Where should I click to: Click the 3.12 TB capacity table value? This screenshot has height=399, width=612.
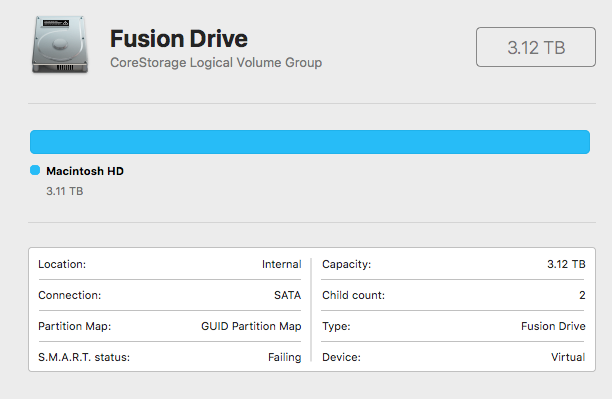566,264
